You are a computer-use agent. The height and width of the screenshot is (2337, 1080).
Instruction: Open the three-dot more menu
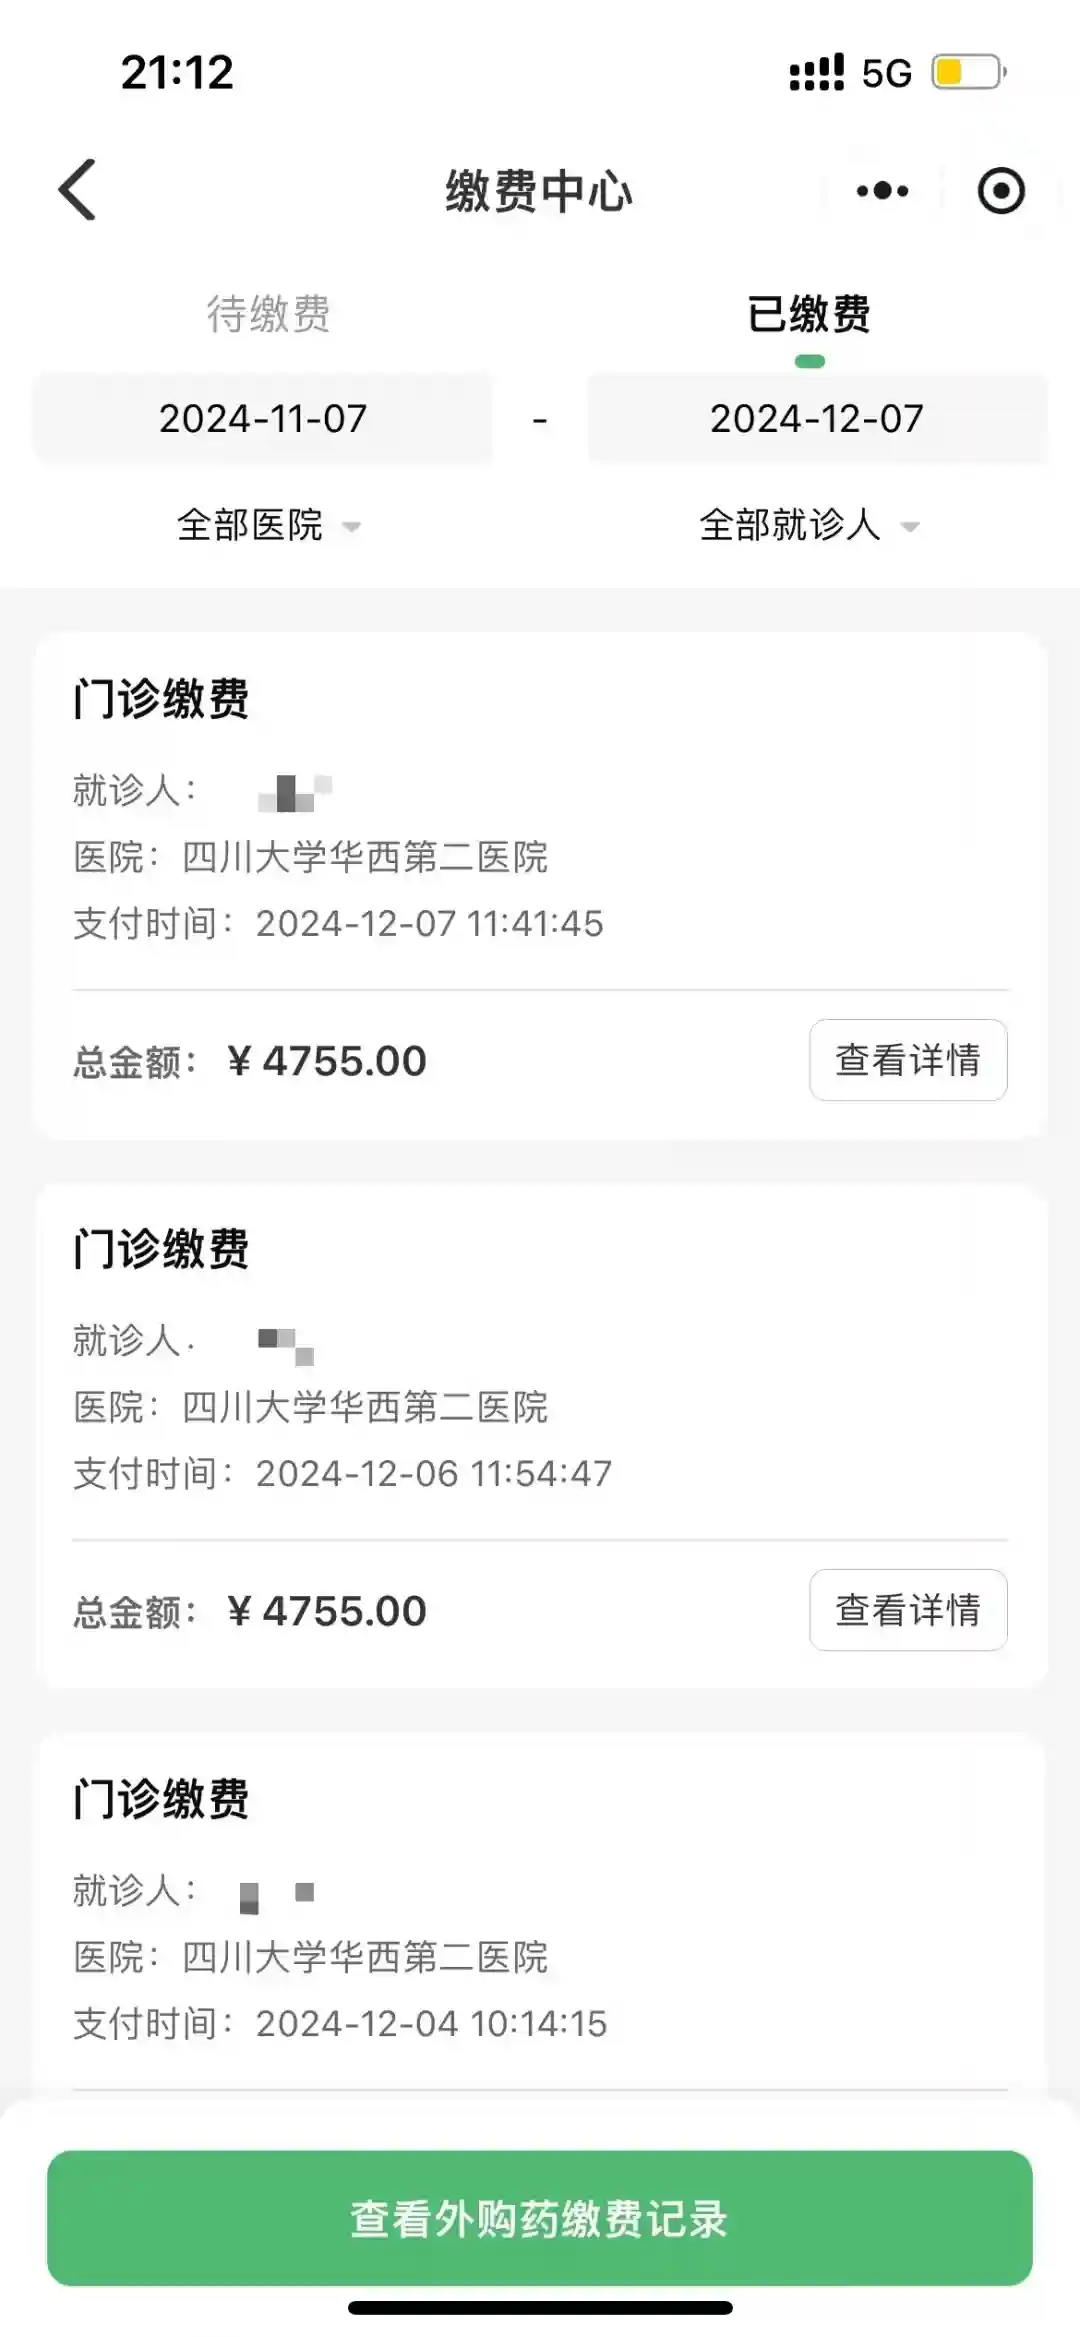[x=882, y=191]
